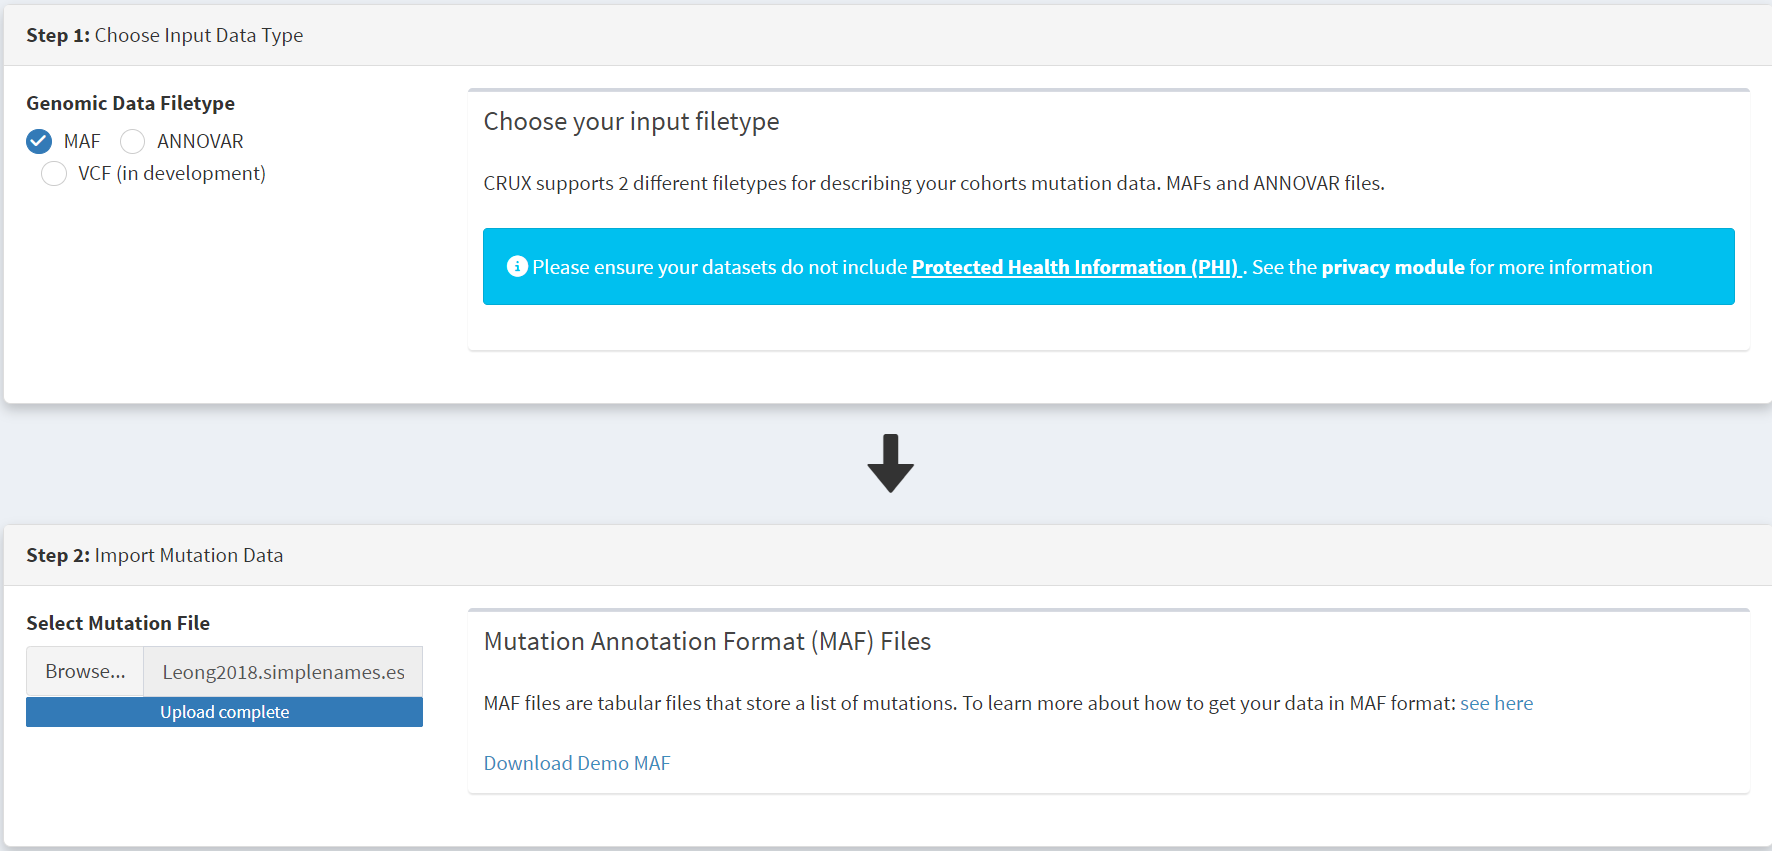Select the MAF filetype radio button
1772x851 pixels.
click(x=39, y=141)
